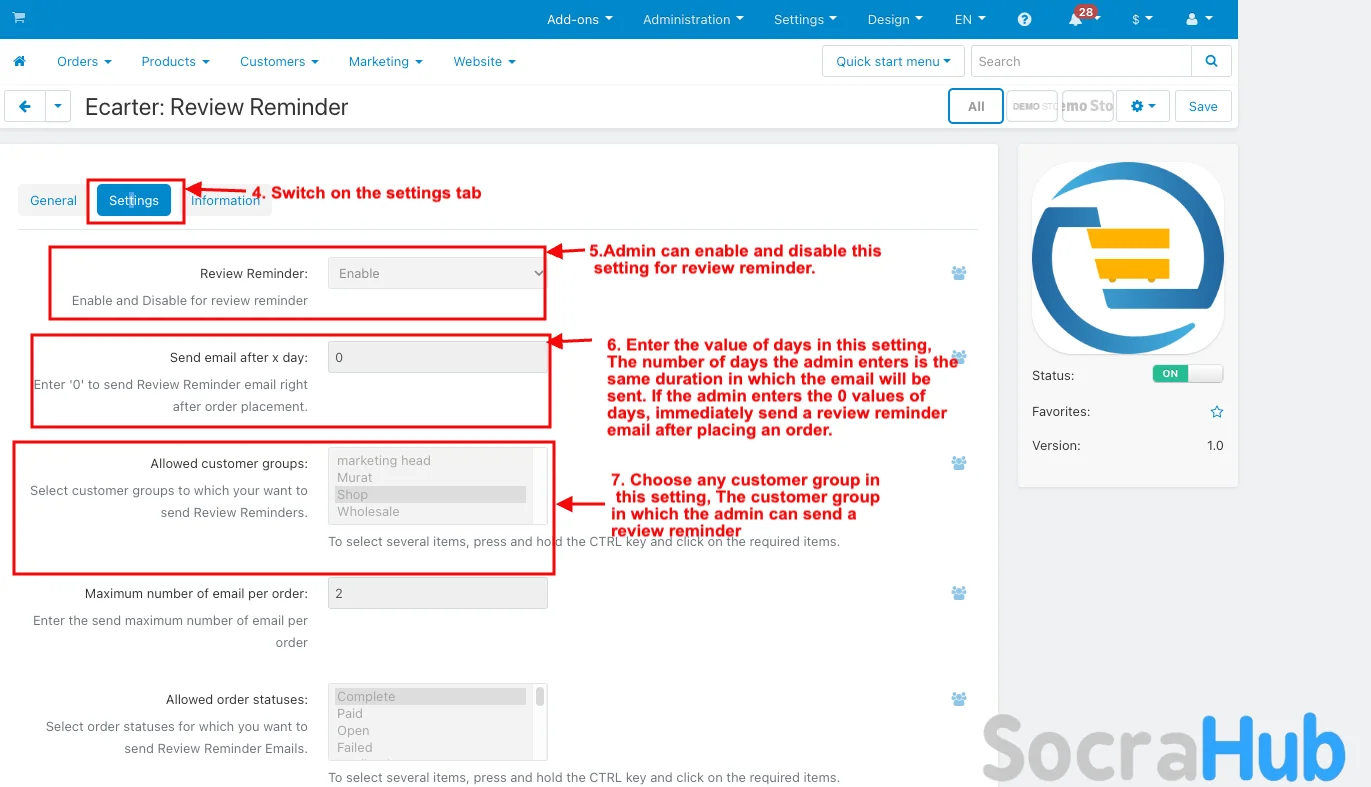Image resolution: width=1371 pixels, height=787 pixels.
Task: Add Review Reminder to favorites star
Action: [x=1216, y=412]
